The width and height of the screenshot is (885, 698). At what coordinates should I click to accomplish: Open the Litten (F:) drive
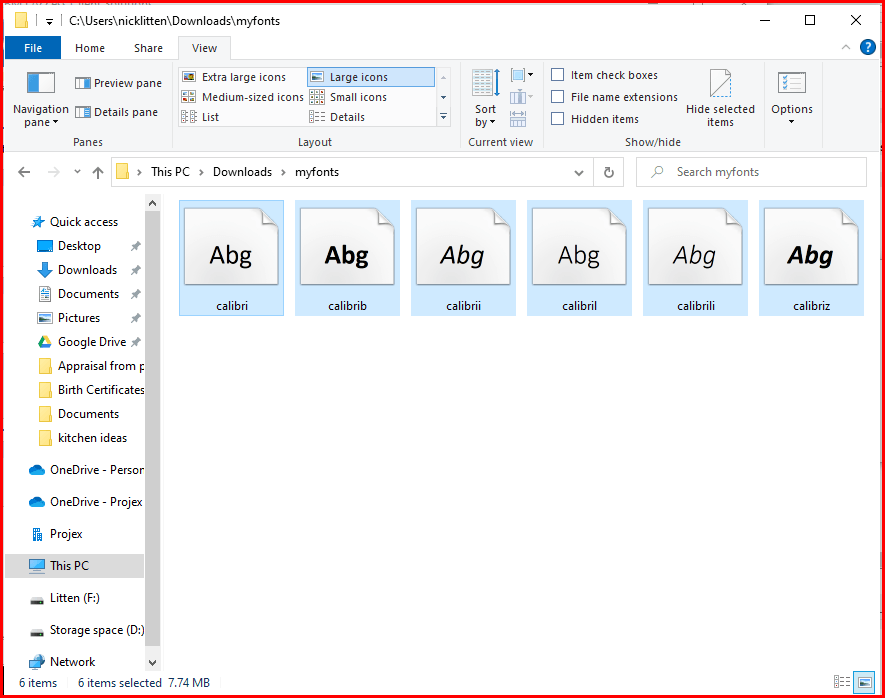click(x=64, y=598)
